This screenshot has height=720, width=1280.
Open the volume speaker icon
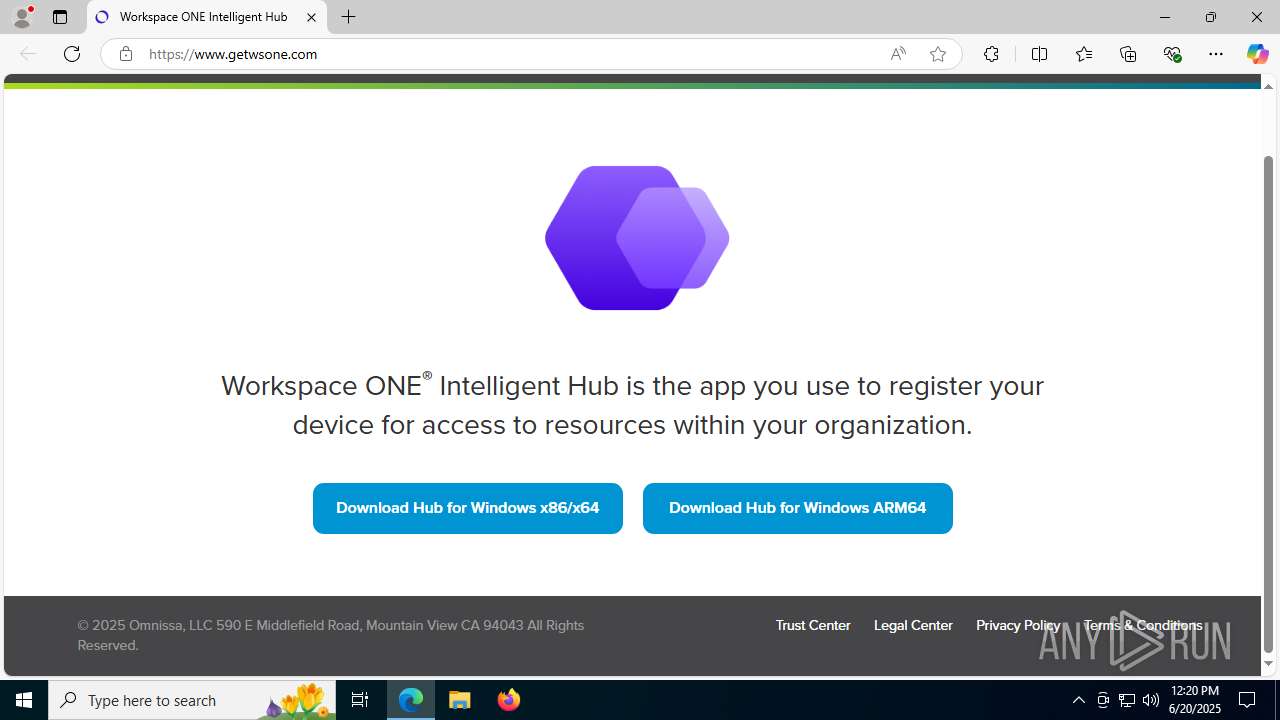(1151, 700)
